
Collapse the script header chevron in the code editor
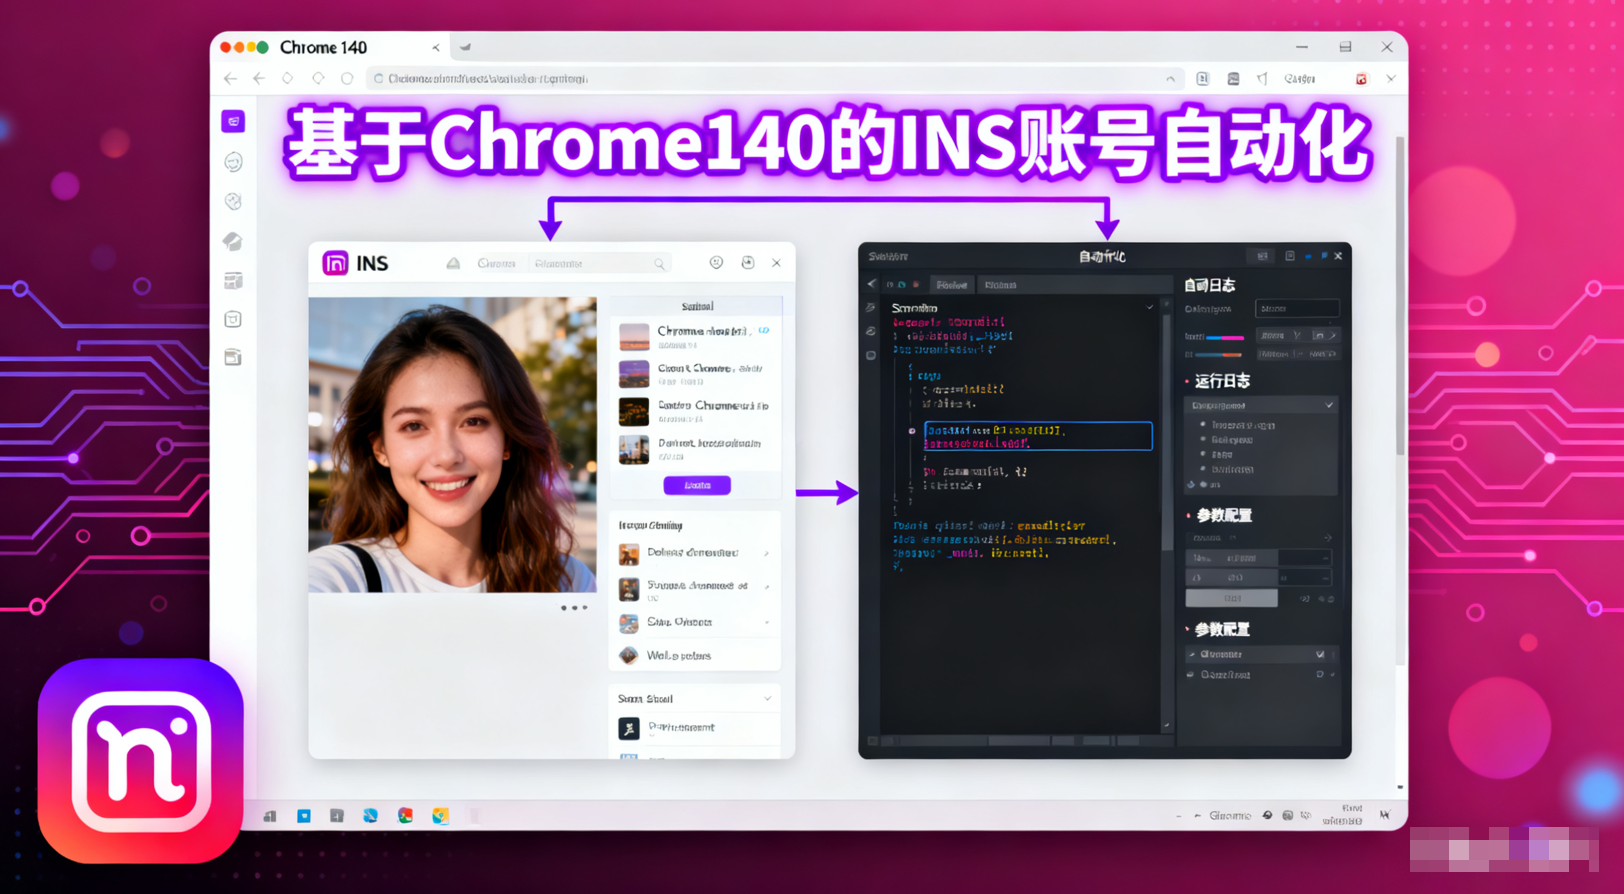coord(1149,307)
